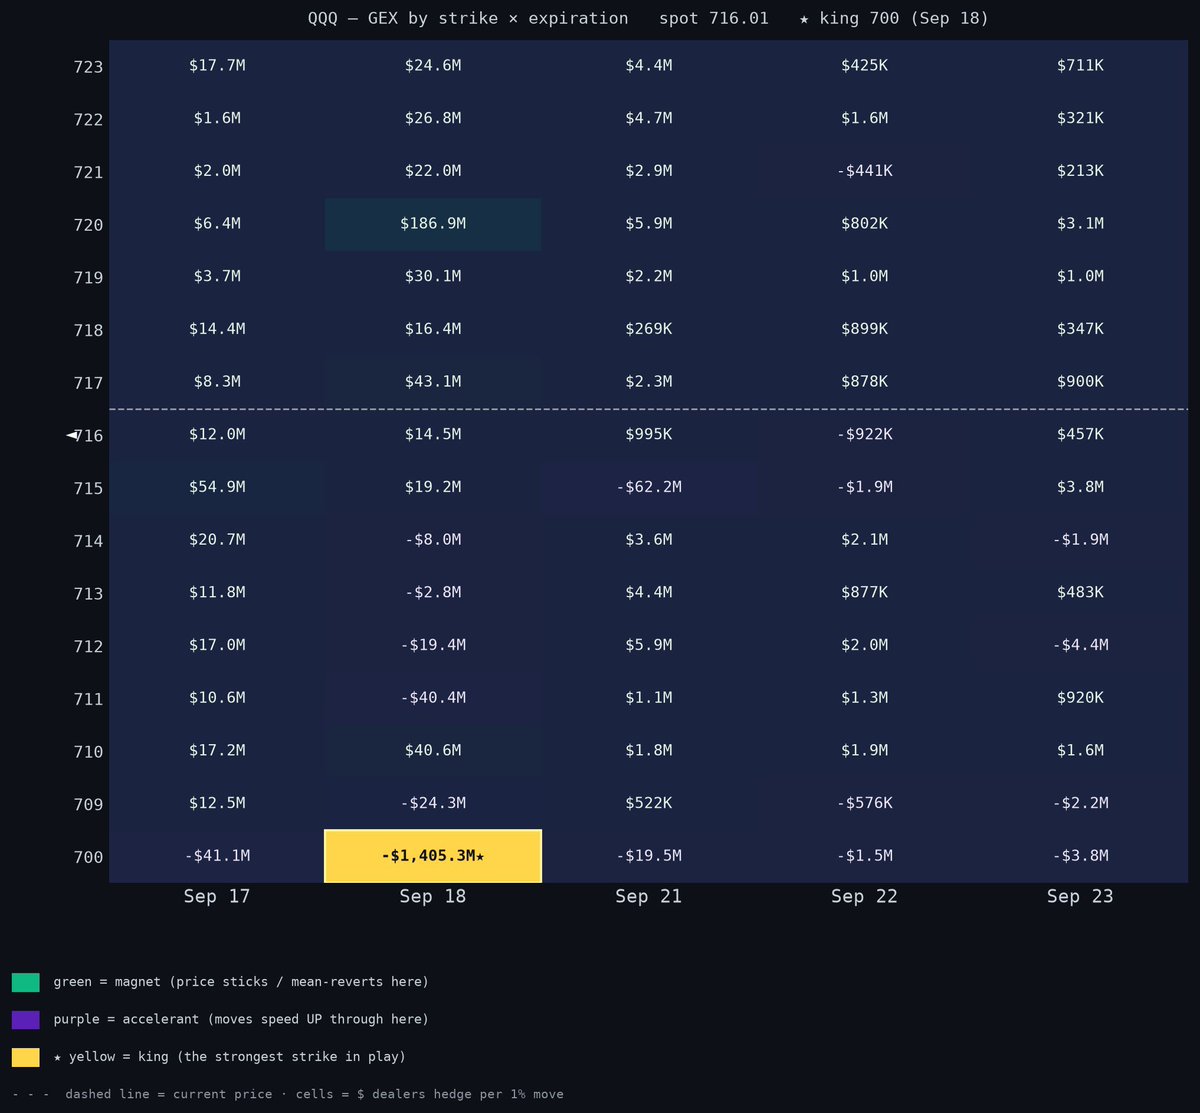Select strike label 700

tap(88, 858)
